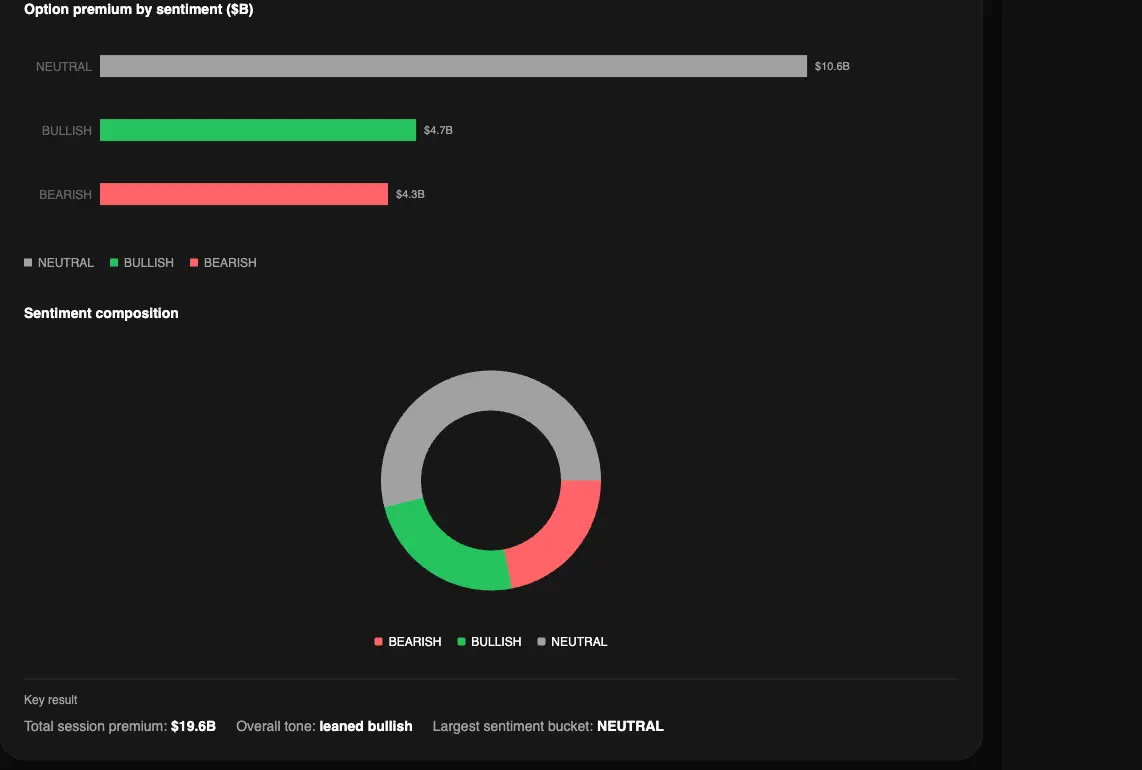
Task: Click largest sentiment bucket value NEUTRAL
Action: [x=630, y=726]
